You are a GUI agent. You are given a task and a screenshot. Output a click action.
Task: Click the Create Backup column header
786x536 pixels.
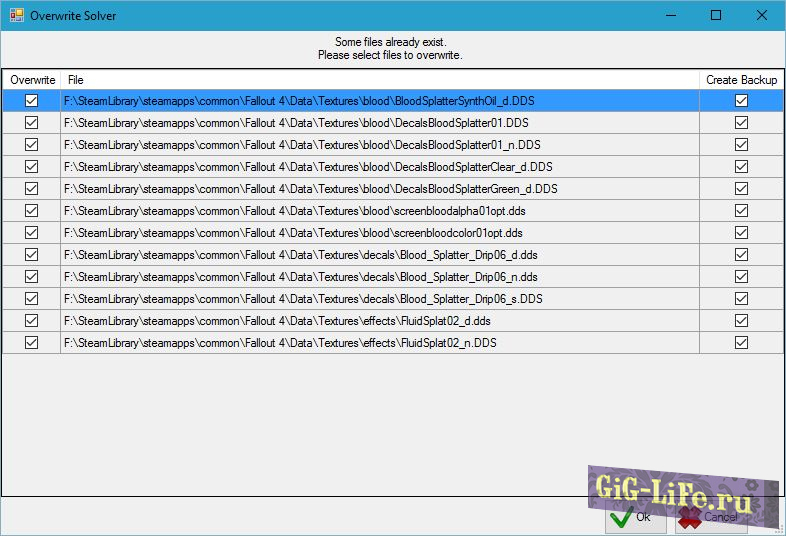tap(741, 80)
